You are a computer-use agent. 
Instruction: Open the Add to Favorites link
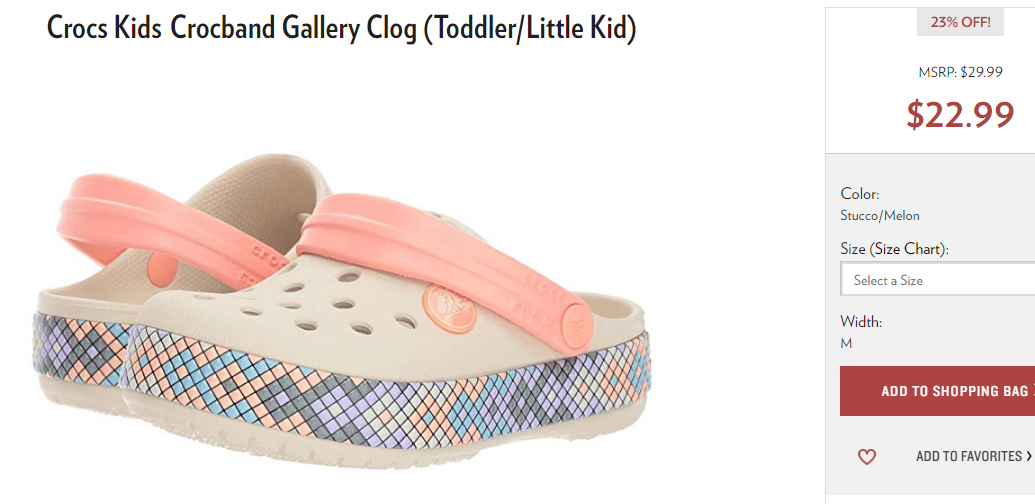(969, 456)
